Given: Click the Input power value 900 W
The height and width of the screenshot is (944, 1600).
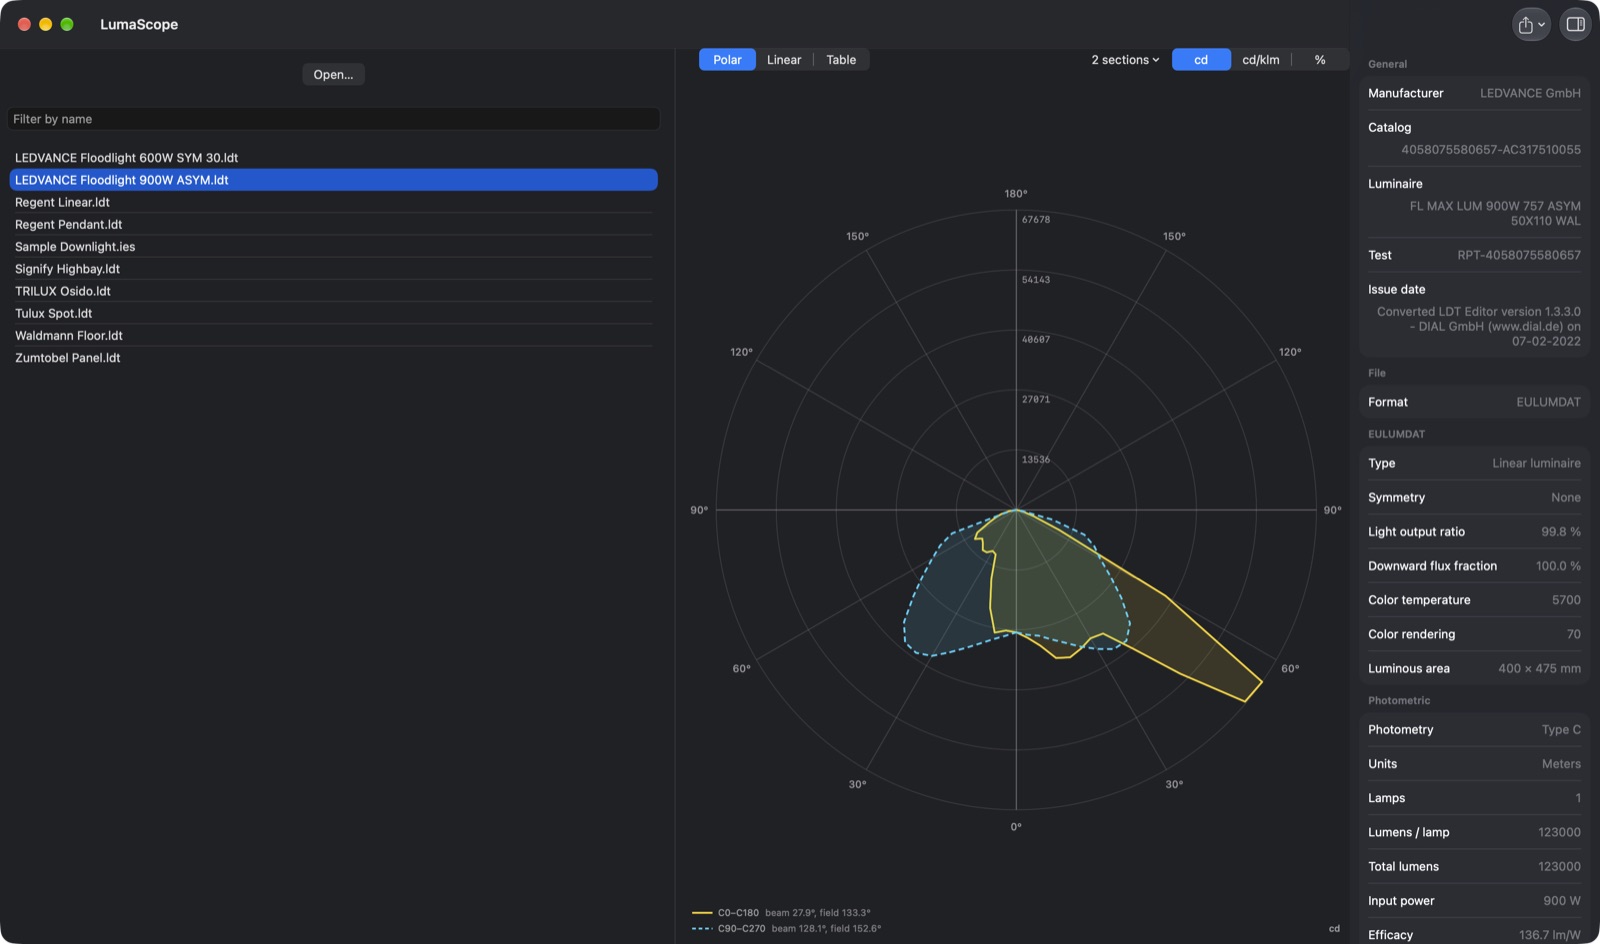Looking at the screenshot, I should [1561, 901].
